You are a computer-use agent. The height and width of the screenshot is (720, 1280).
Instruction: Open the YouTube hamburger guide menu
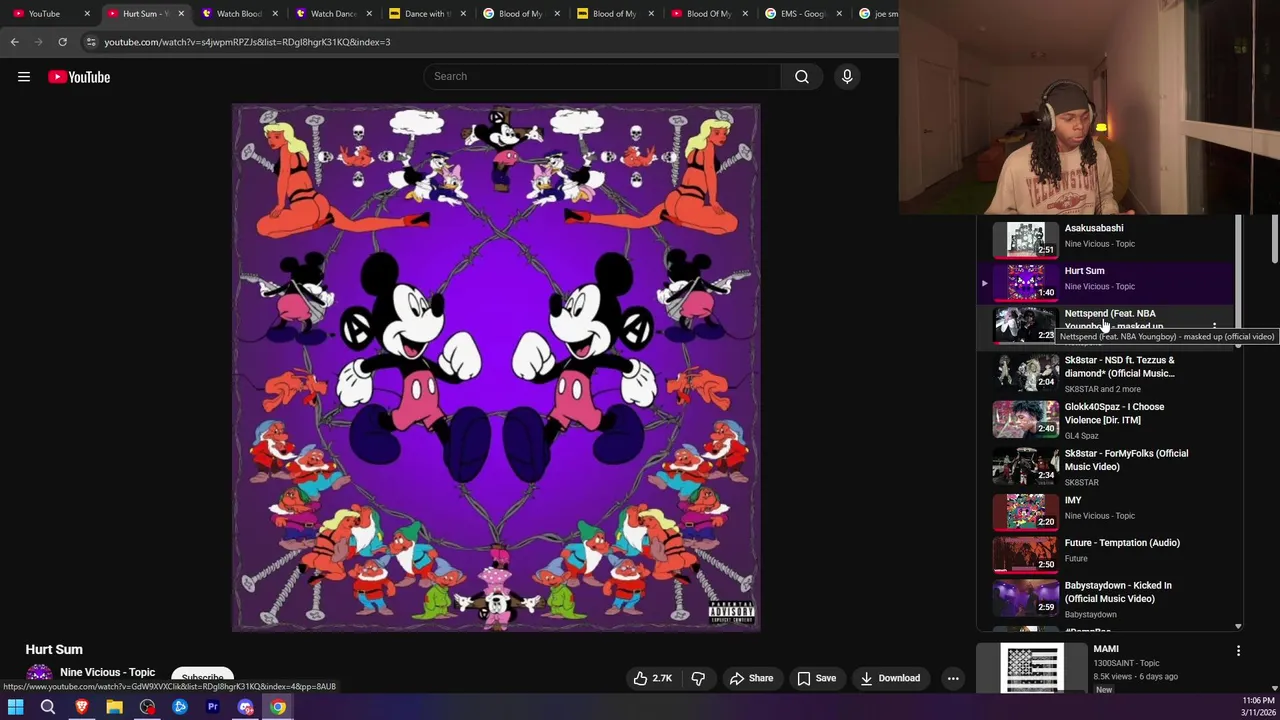pyautogui.click(x=24, y=77)
